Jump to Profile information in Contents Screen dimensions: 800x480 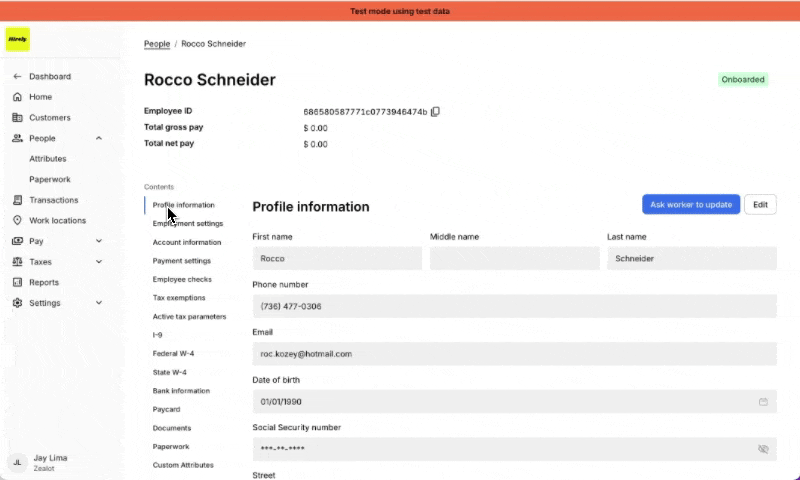coord(184,205)
